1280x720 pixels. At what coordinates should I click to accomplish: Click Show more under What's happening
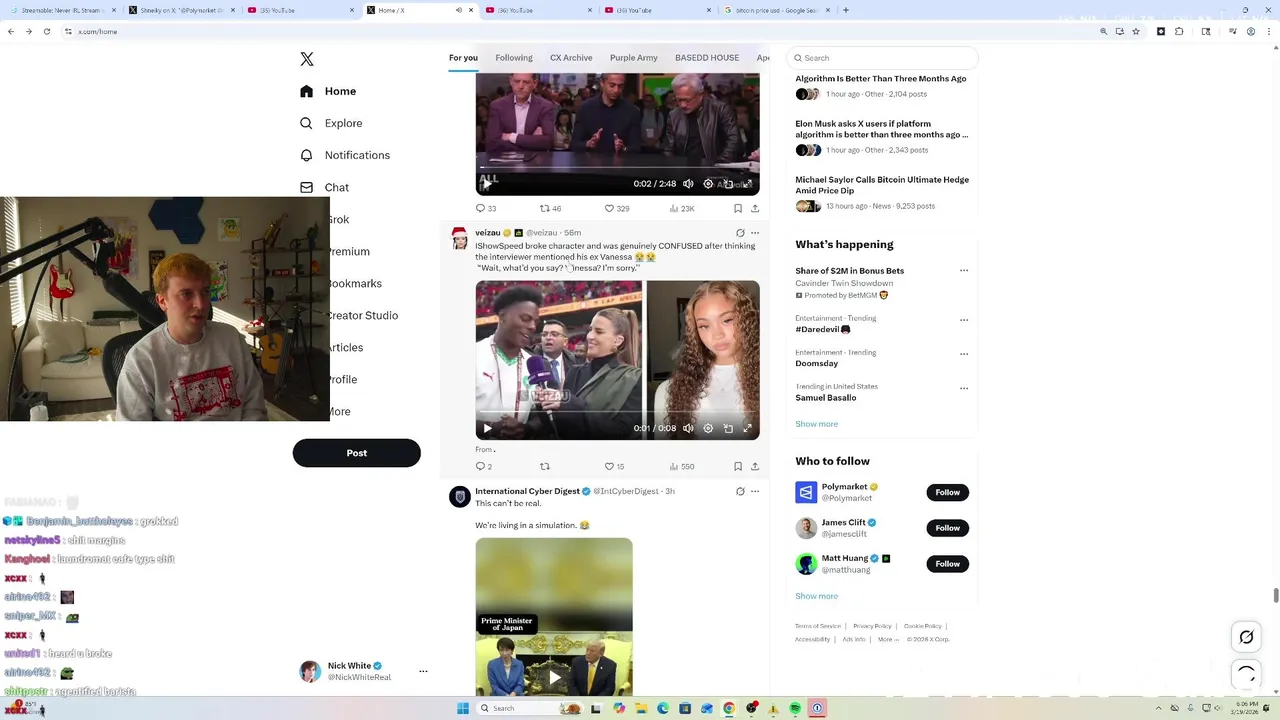(817, 424)
